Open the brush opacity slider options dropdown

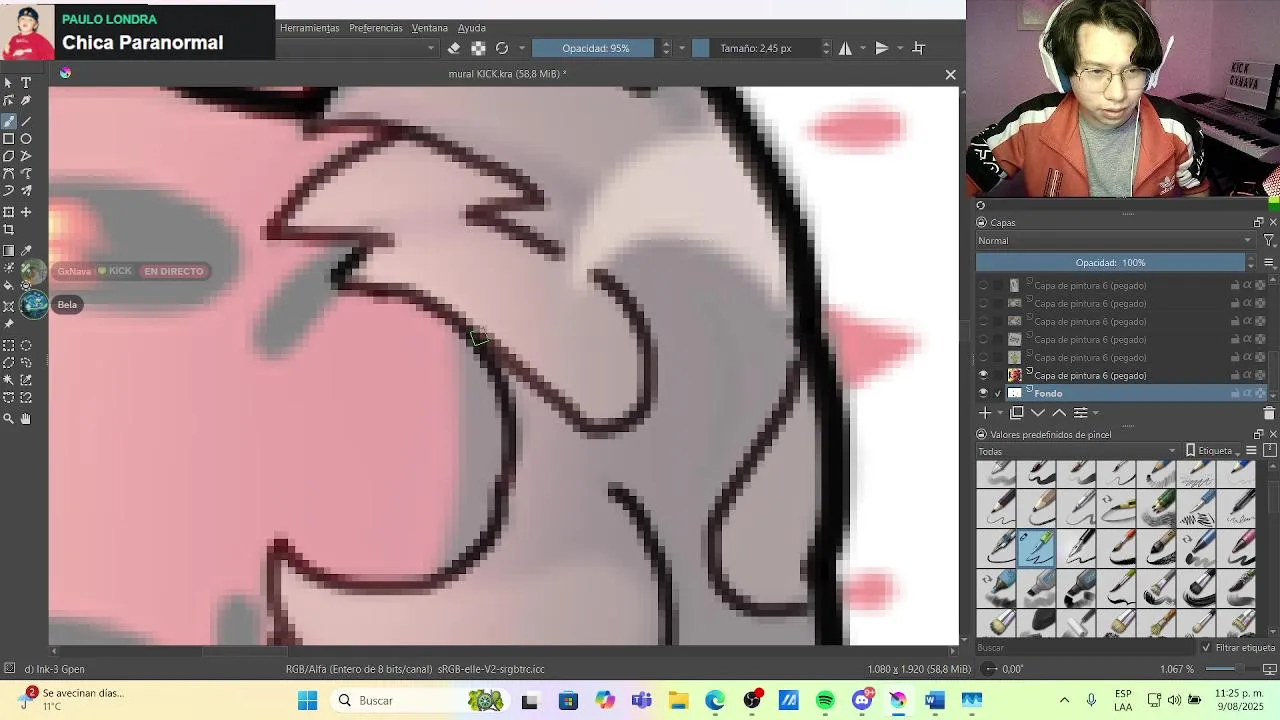pos(683,48)
